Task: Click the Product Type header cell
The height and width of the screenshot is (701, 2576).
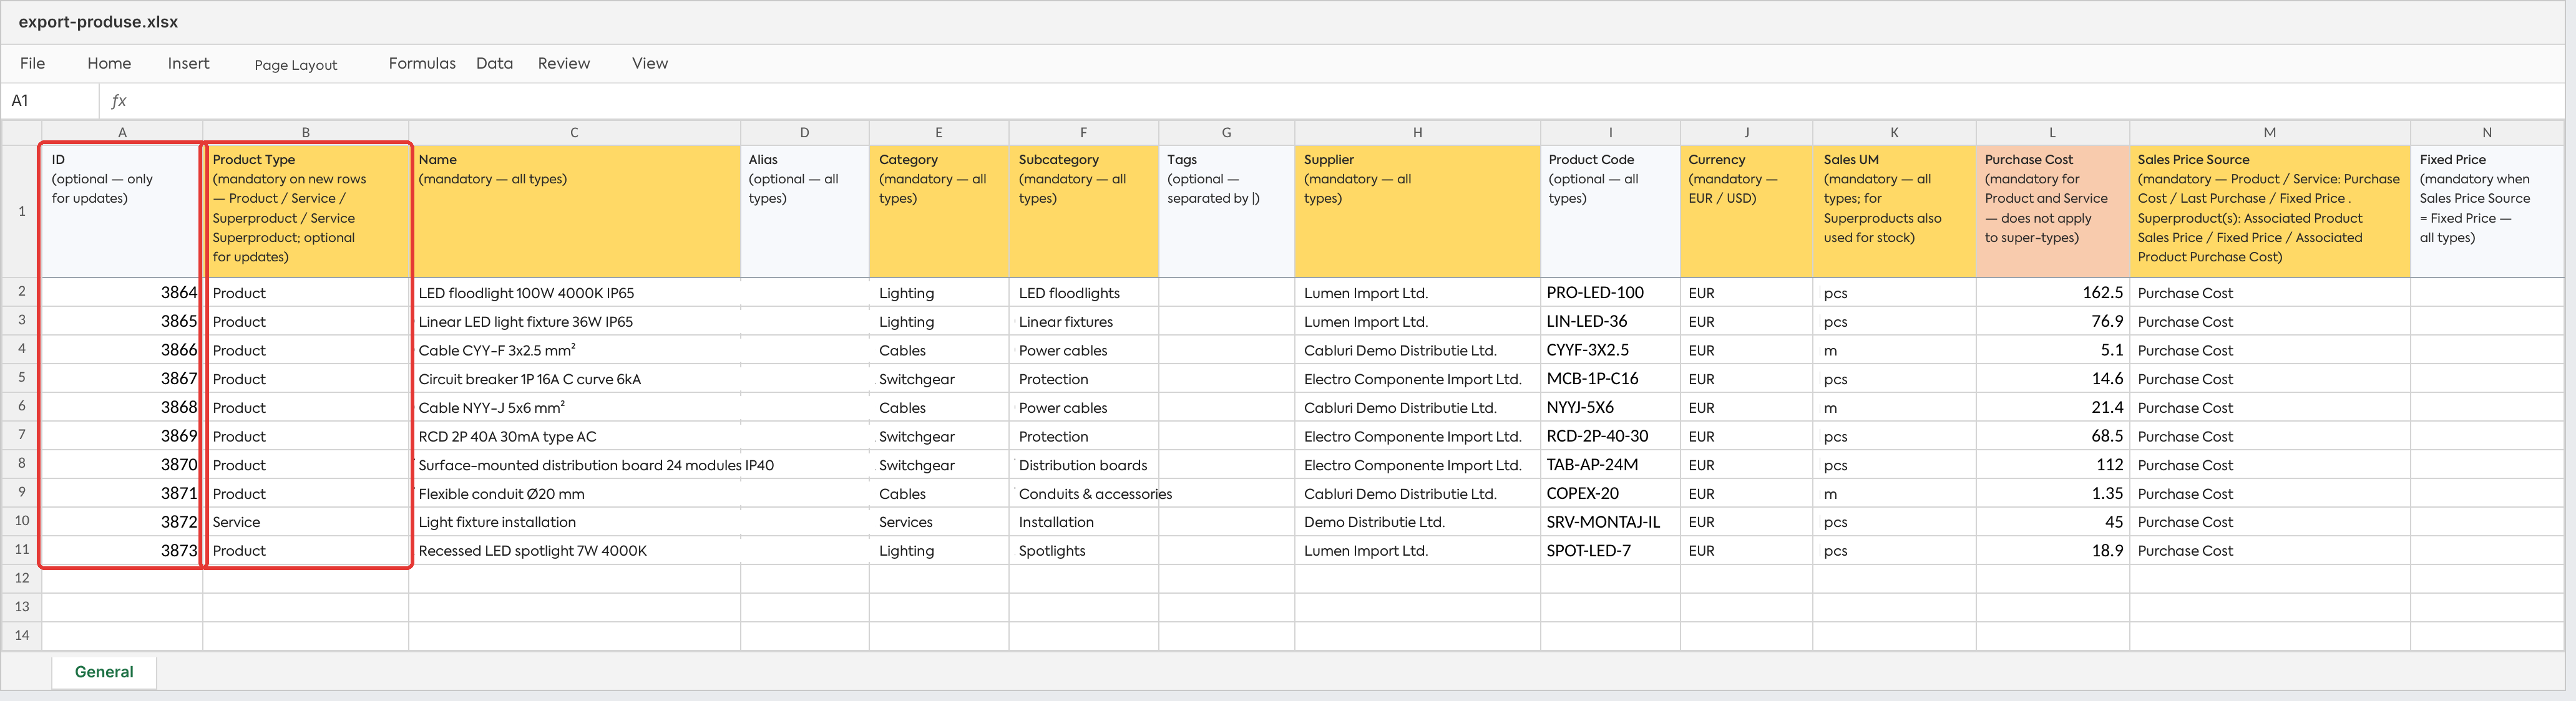Action: tap(306, 211)
